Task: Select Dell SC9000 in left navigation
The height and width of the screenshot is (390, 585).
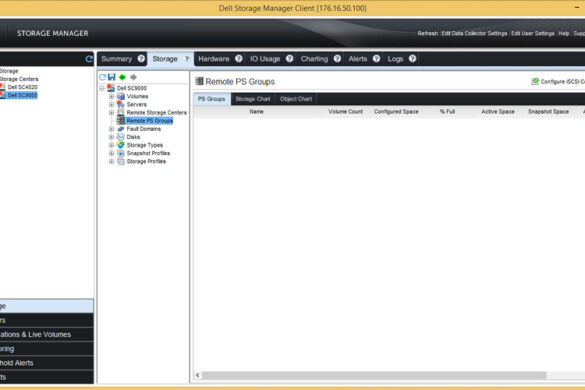Action: 22,95
